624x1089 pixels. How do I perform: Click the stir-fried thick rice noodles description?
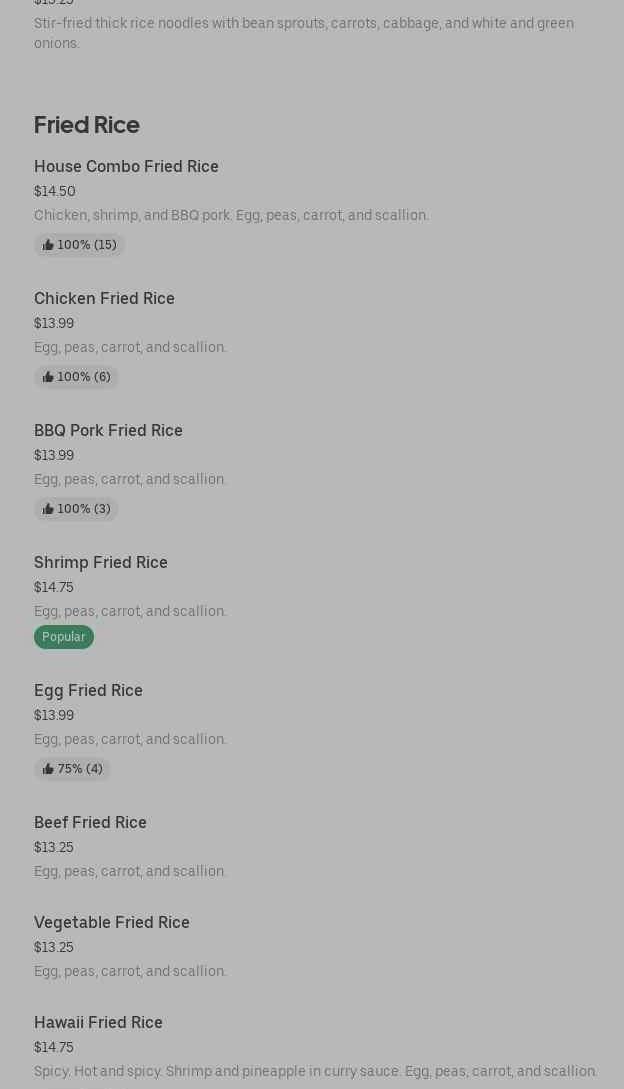(x=304, y=33)
